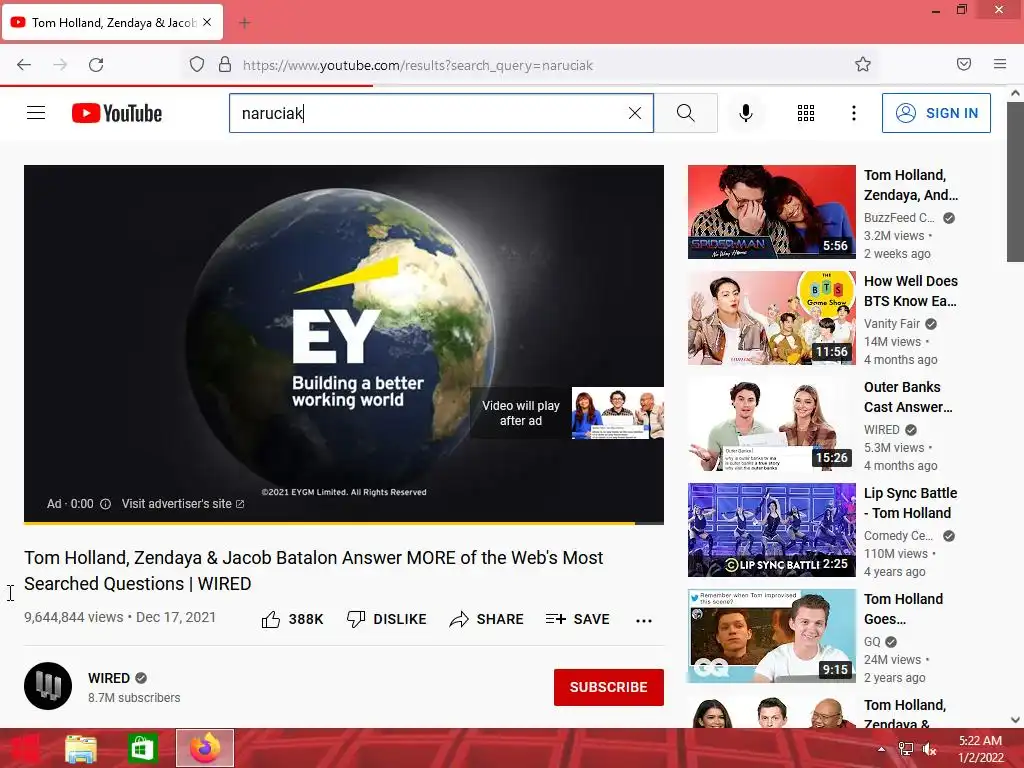Open the Vanity Fair channel name

(x=891, y=323)
